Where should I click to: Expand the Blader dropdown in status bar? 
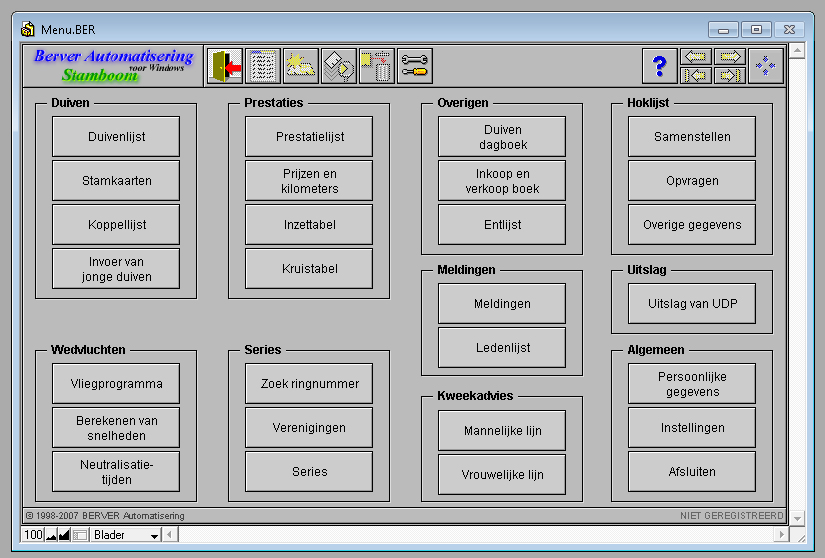click(154, 535)
